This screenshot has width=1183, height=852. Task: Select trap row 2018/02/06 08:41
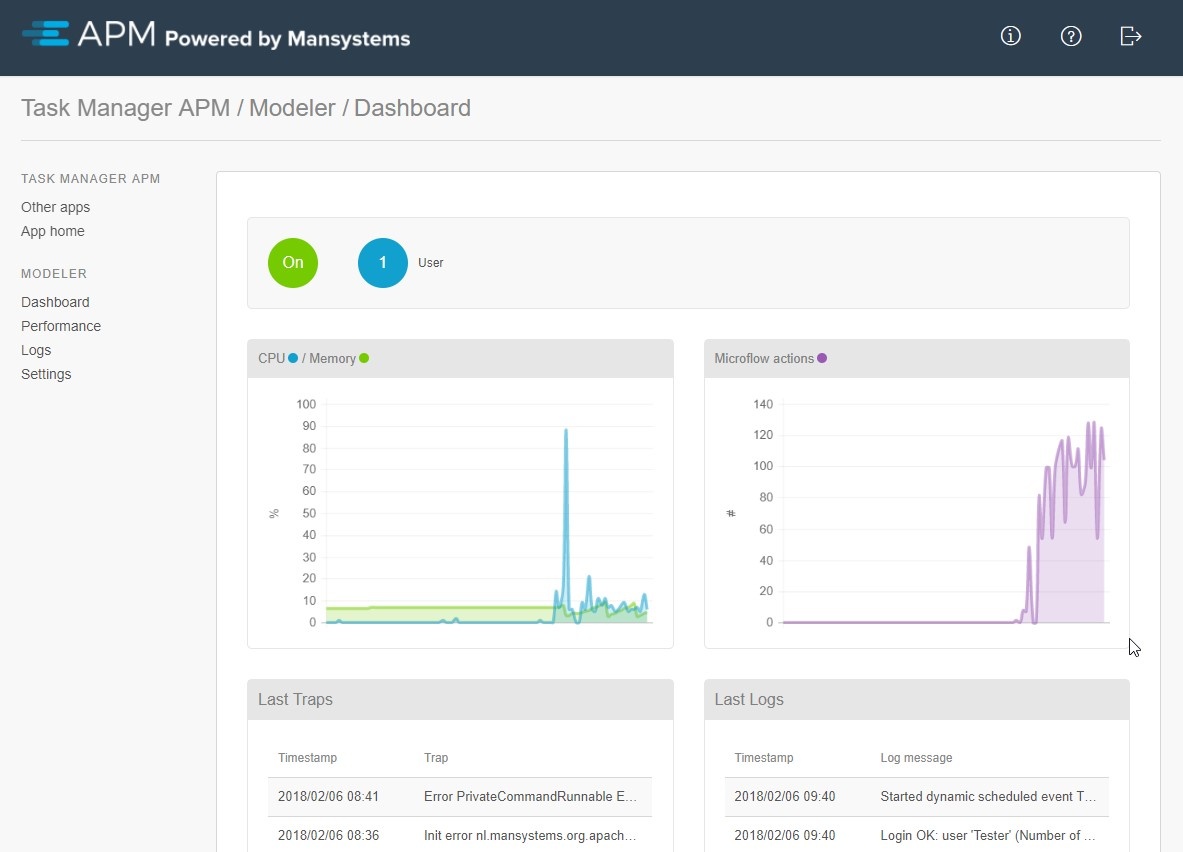(460, 797)
